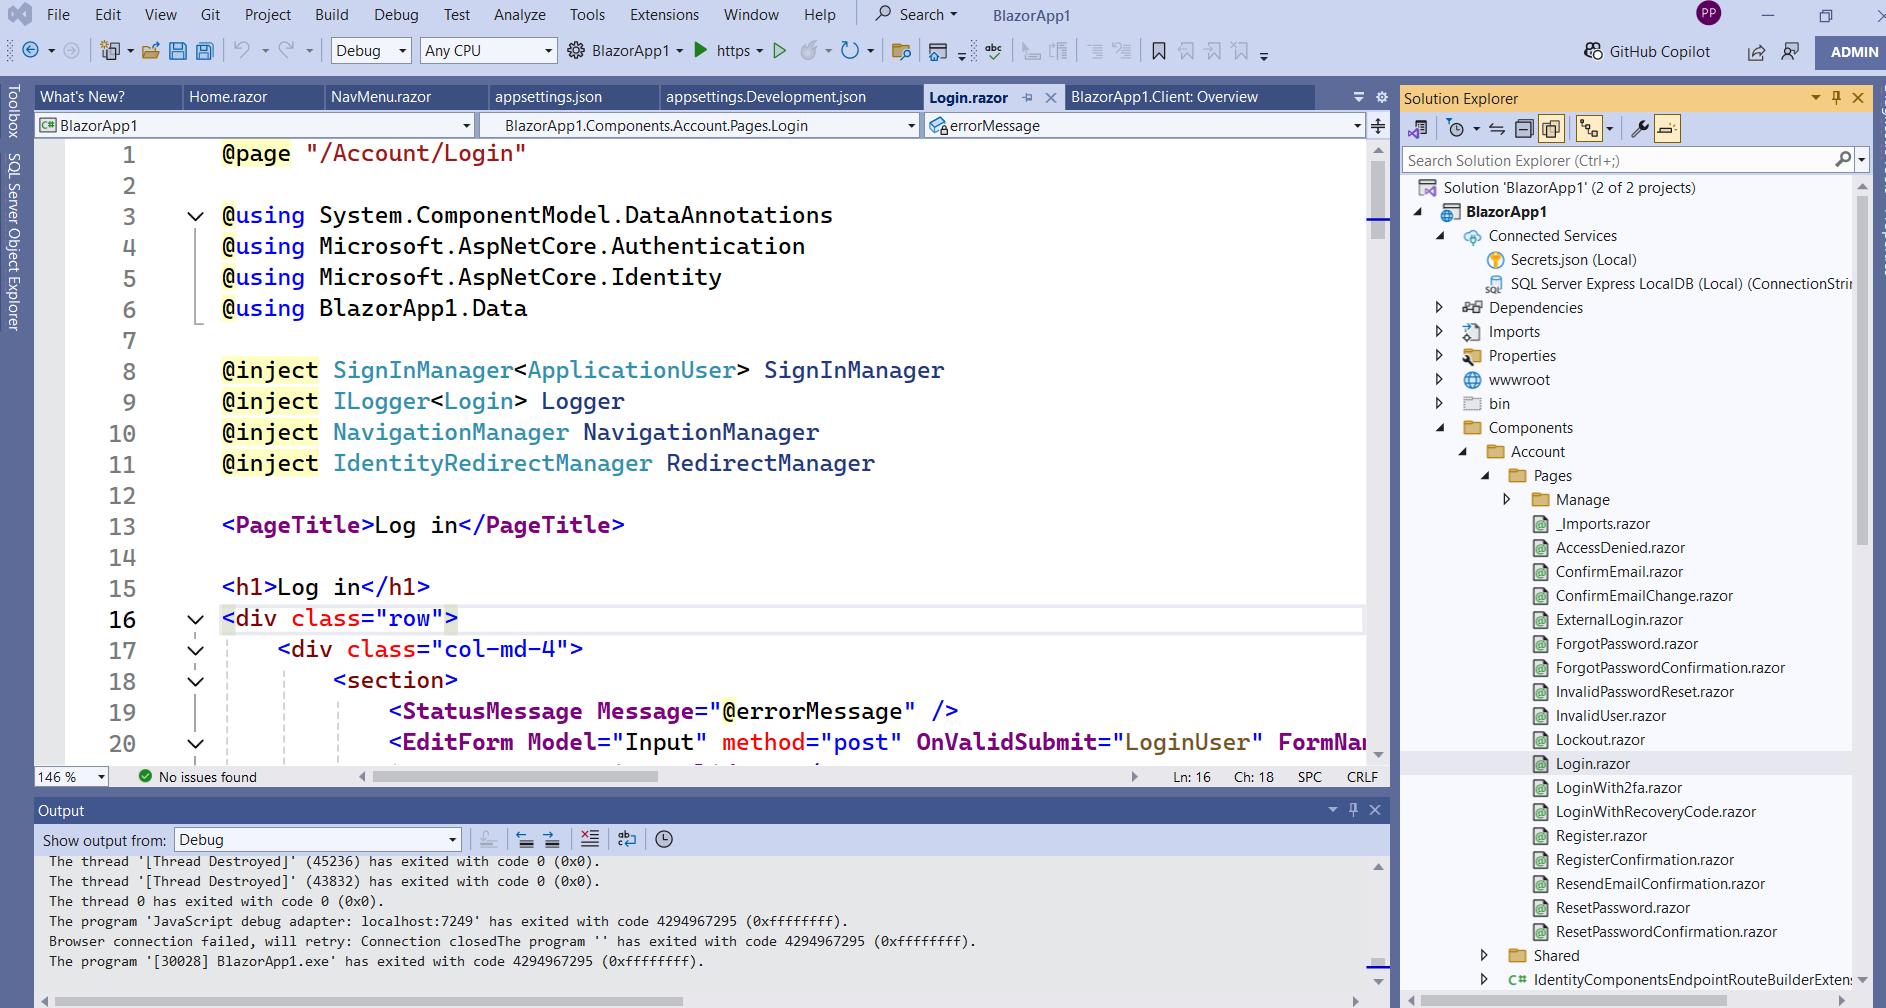Open the Build menu
The height and width of the screenshot is (1008, 1886).
click(x=331, y=15)
